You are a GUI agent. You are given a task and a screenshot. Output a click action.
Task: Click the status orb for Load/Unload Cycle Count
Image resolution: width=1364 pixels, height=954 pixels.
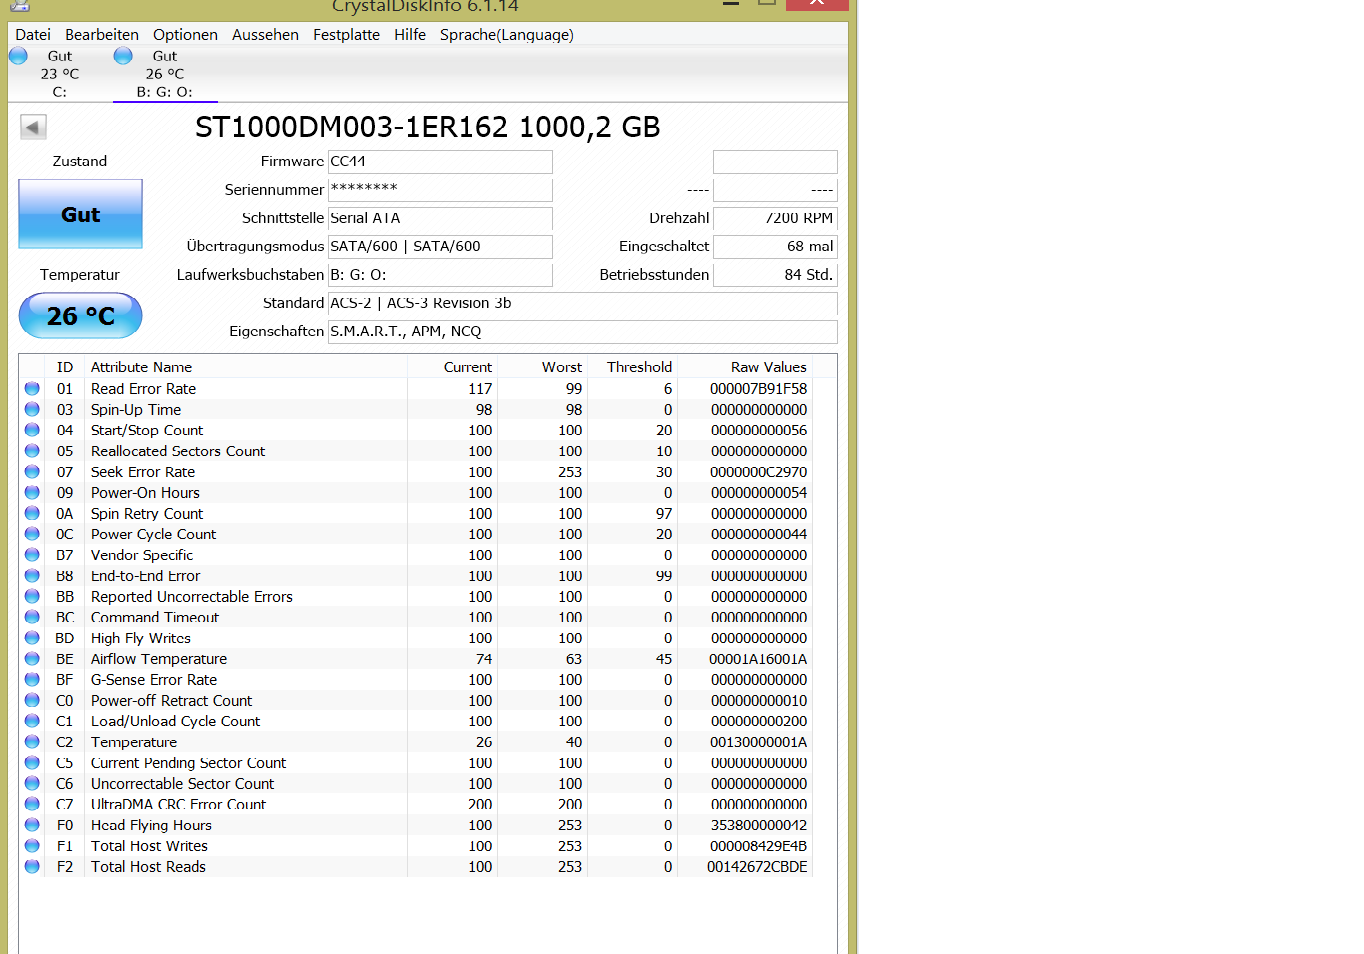32,721
